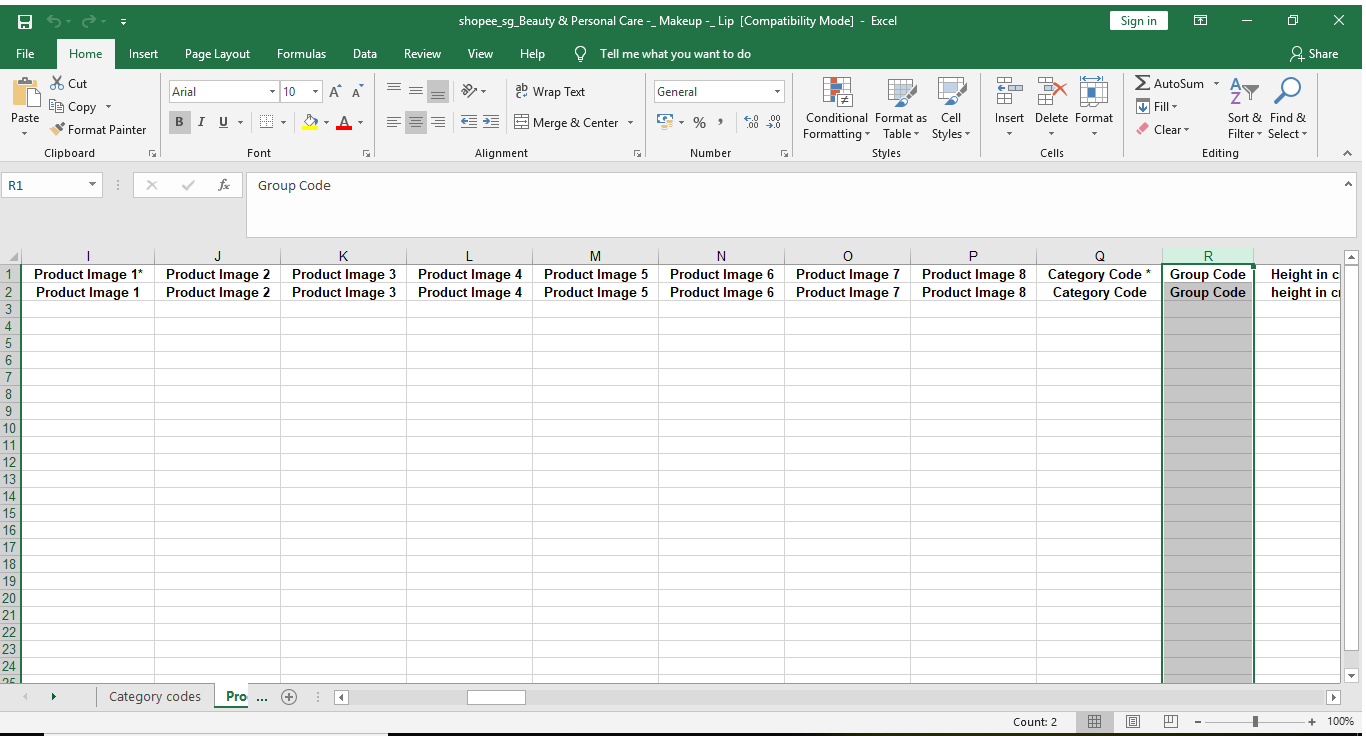Click the Share button

(1314, 54)
